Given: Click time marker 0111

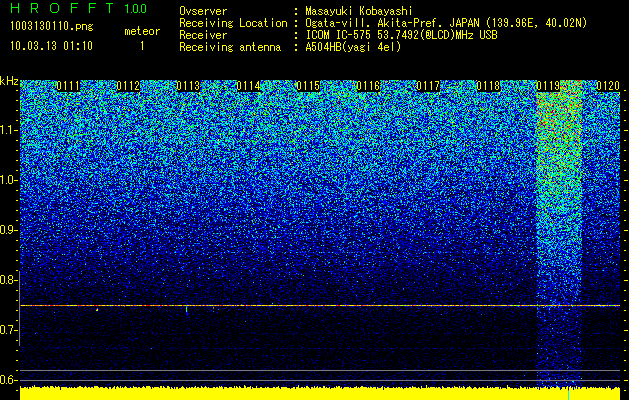Looking at the screenshot, I should [x=68, y=86].
